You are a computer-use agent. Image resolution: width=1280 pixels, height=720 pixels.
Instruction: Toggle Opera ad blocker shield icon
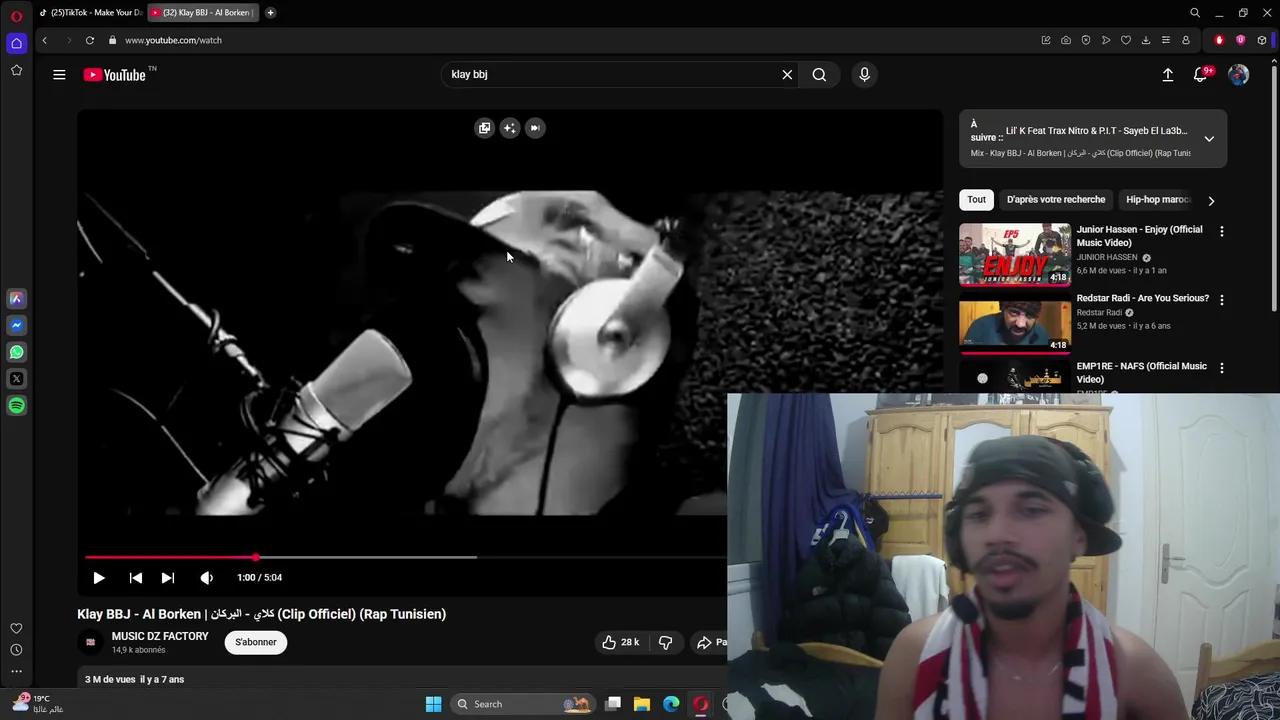(x=1086, y=40)
